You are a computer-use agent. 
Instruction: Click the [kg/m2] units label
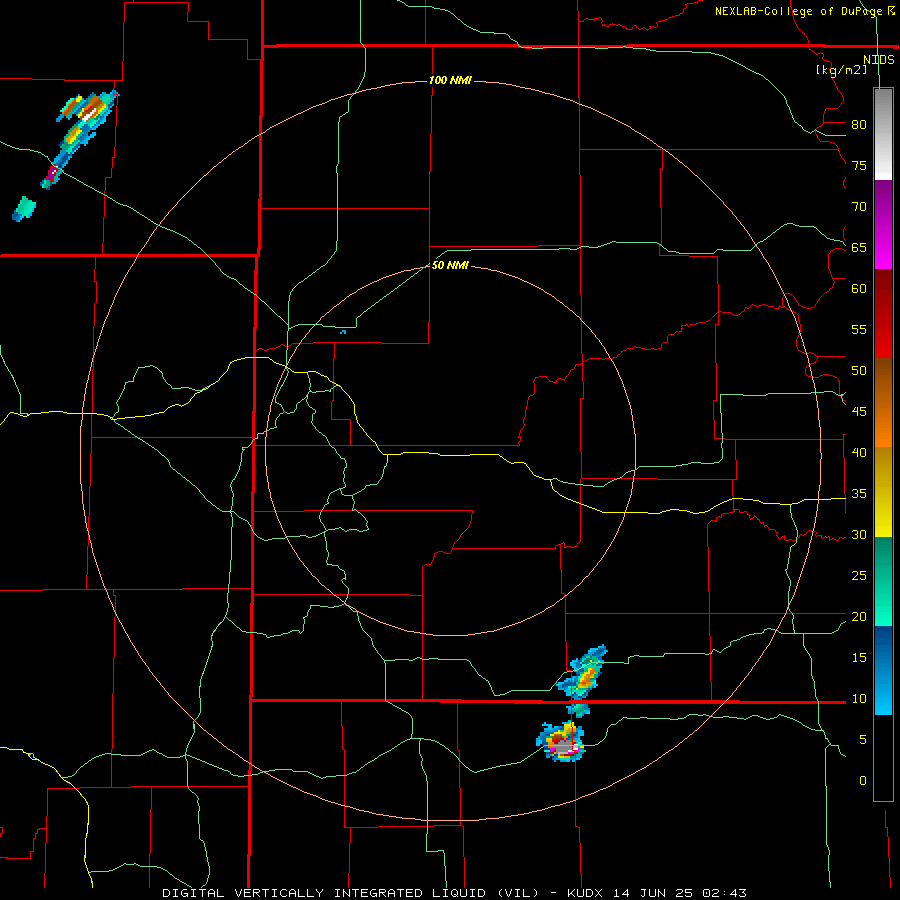pos(841,70)
